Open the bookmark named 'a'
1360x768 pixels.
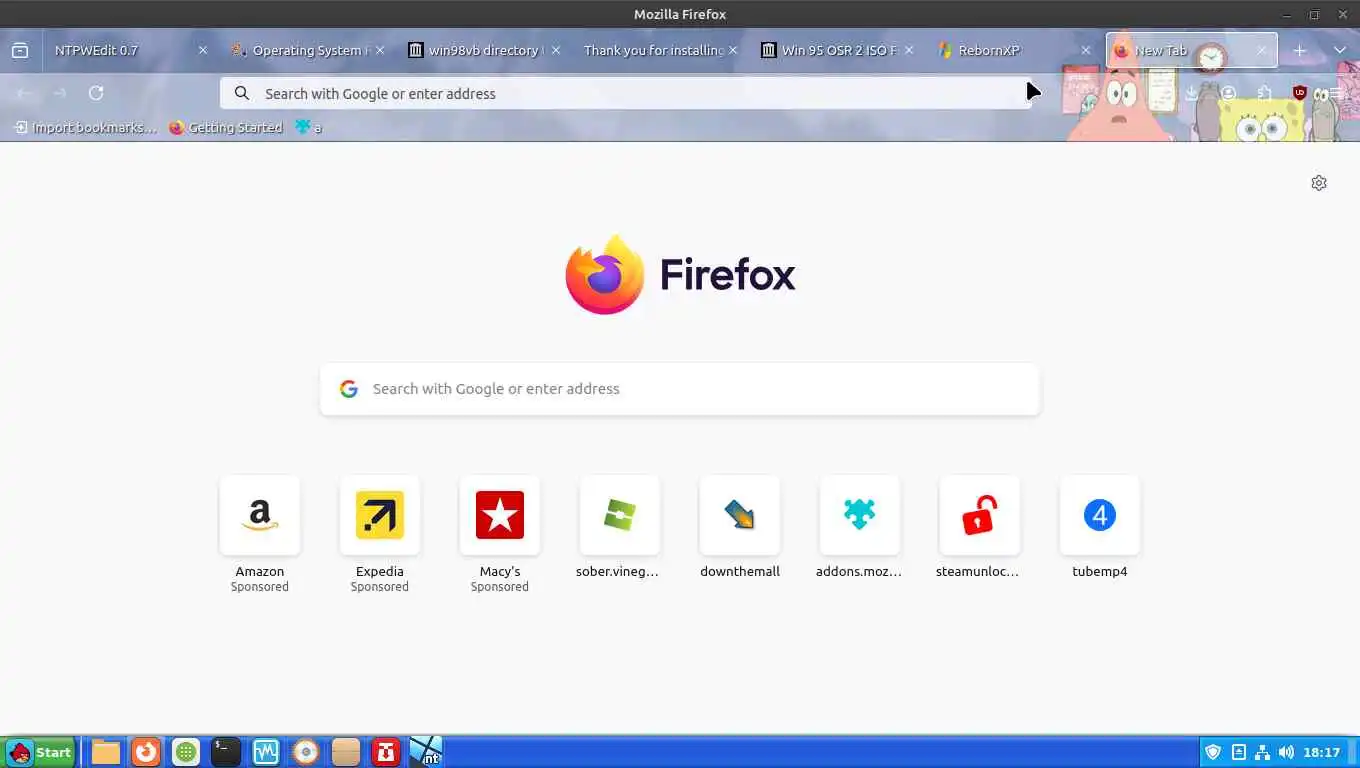click(308, 127)
